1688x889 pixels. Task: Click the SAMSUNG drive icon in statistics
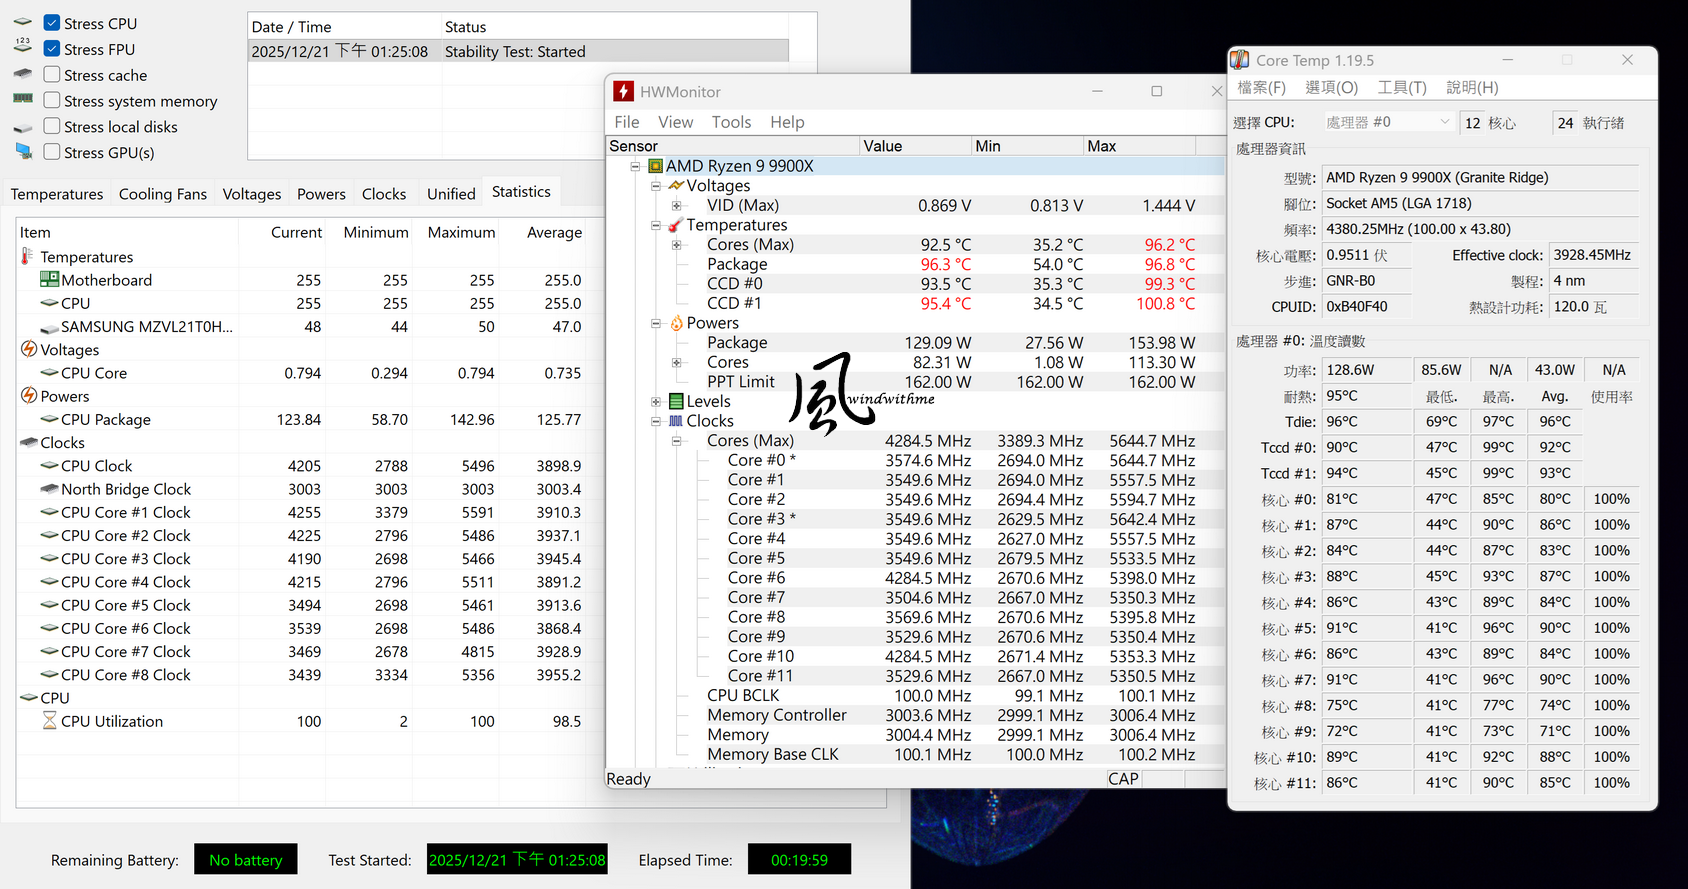pyautogui.click(x=49, y=327)
